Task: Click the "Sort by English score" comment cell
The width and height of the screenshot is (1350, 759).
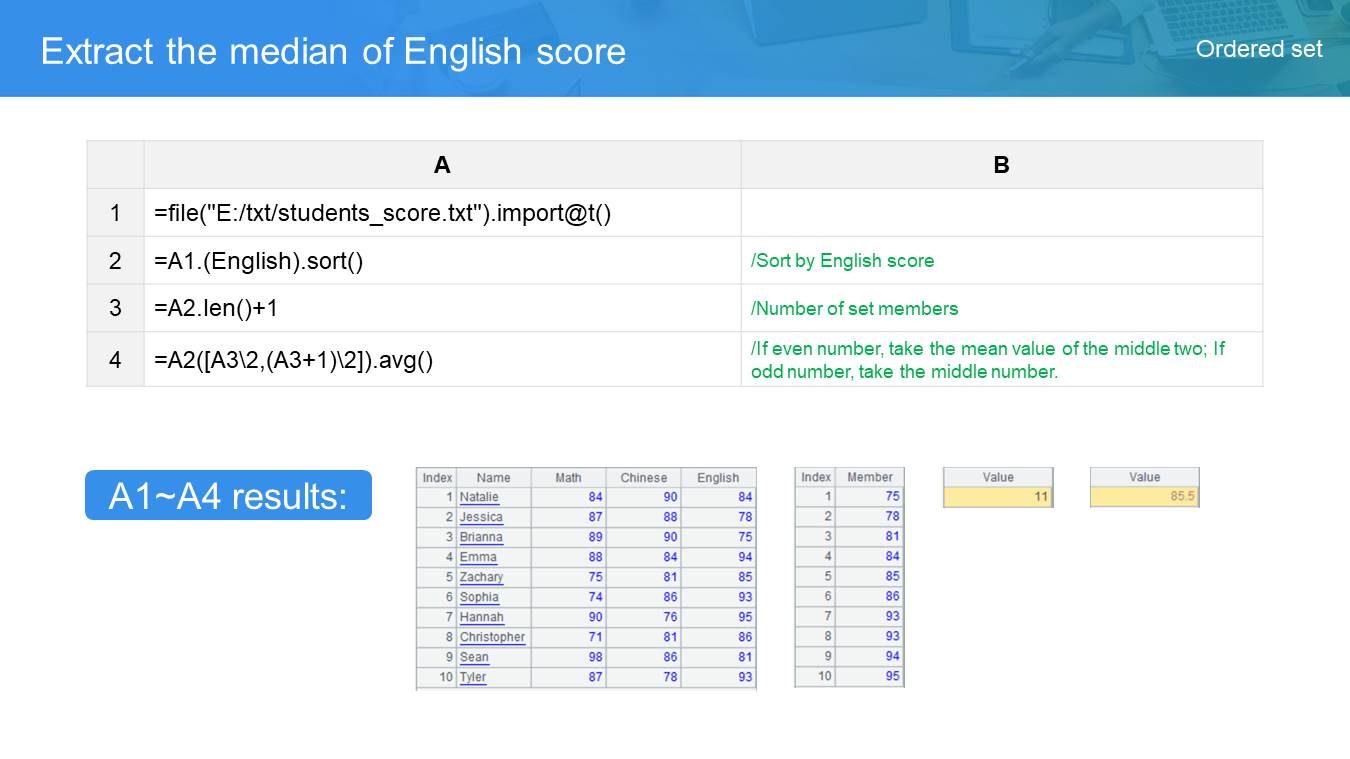Action: click(x=1001, y=261)
